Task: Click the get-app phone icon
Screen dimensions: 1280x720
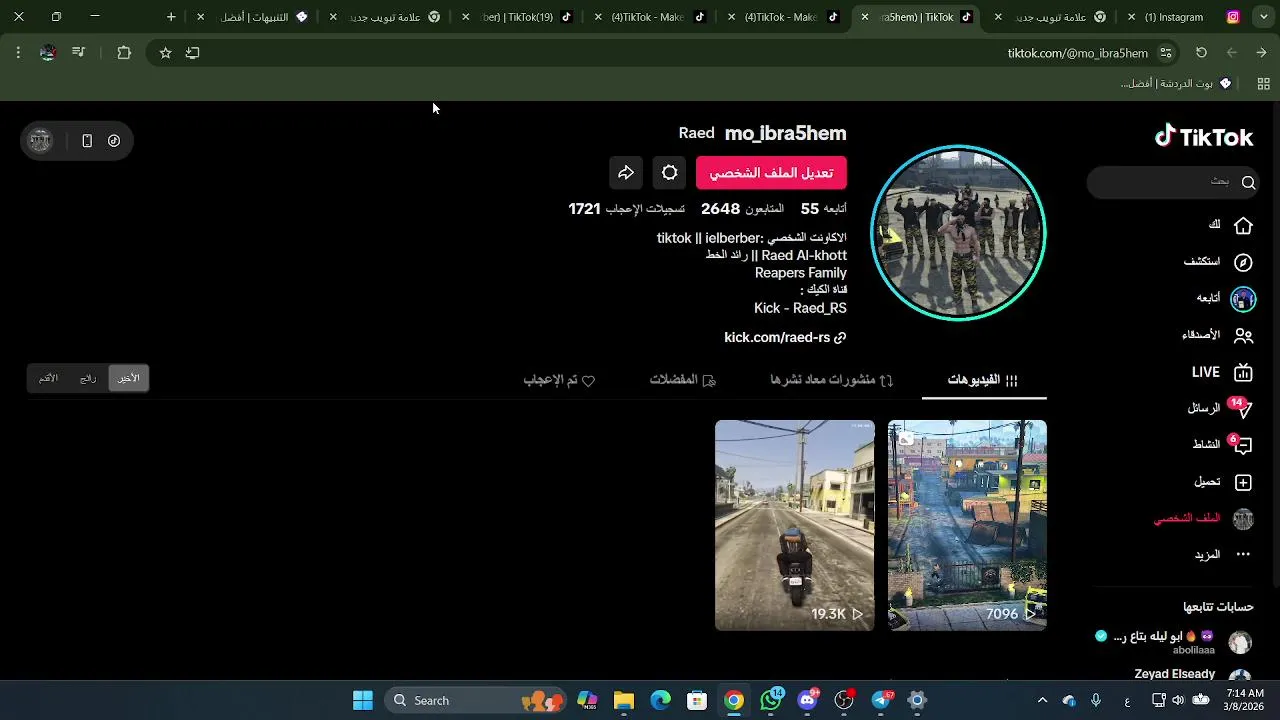Action: tap(87, 141)
